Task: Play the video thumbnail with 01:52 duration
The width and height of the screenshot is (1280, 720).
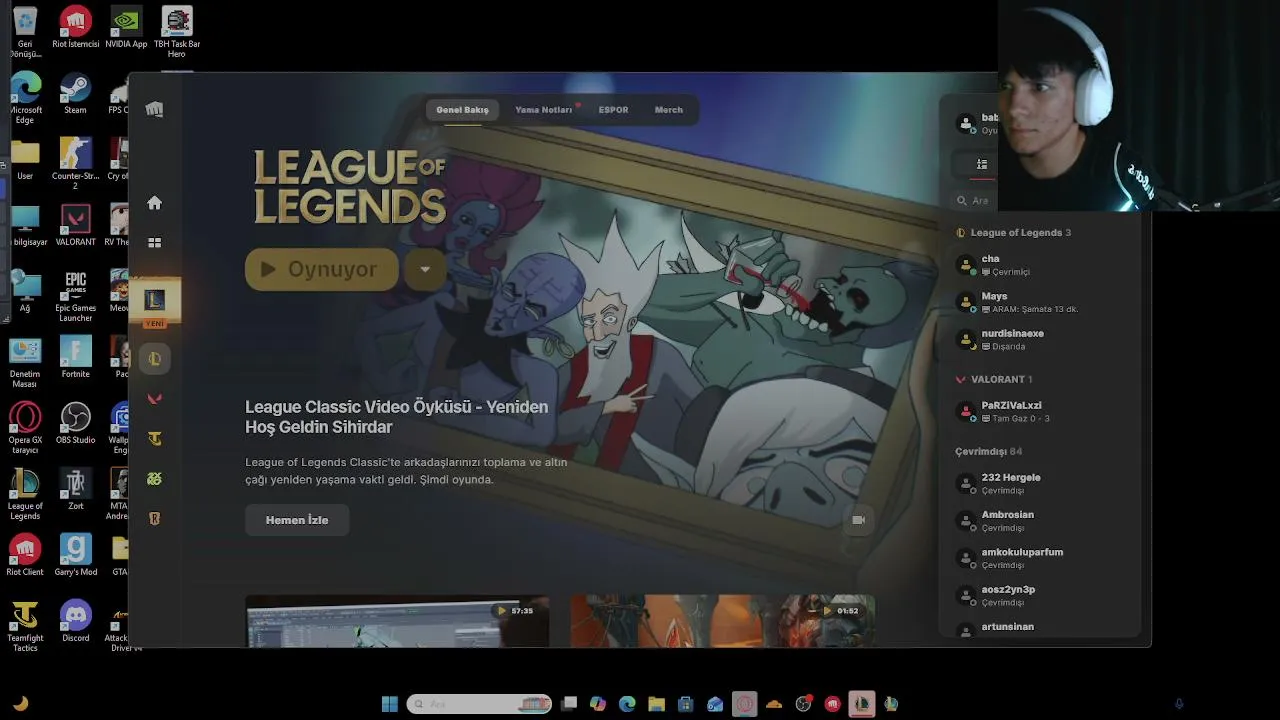Action: [722, 621]
